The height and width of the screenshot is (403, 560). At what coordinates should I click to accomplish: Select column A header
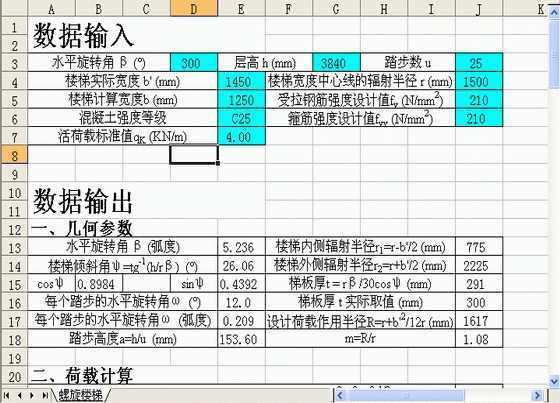[51, 9]
